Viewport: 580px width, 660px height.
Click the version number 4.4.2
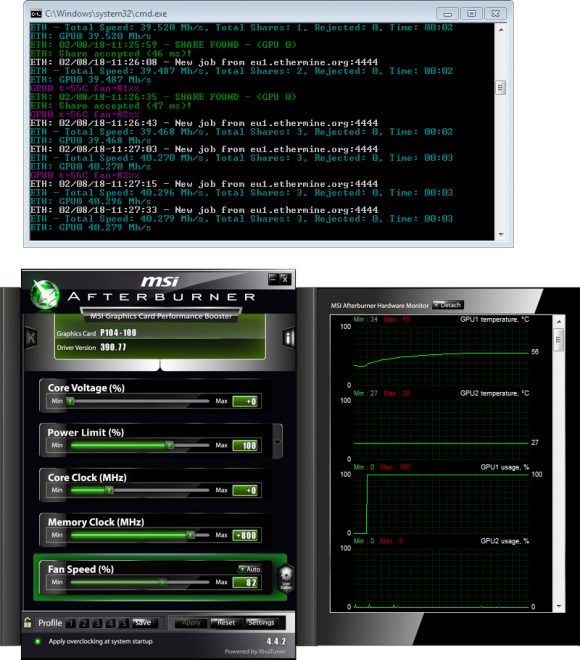point(276,641)
